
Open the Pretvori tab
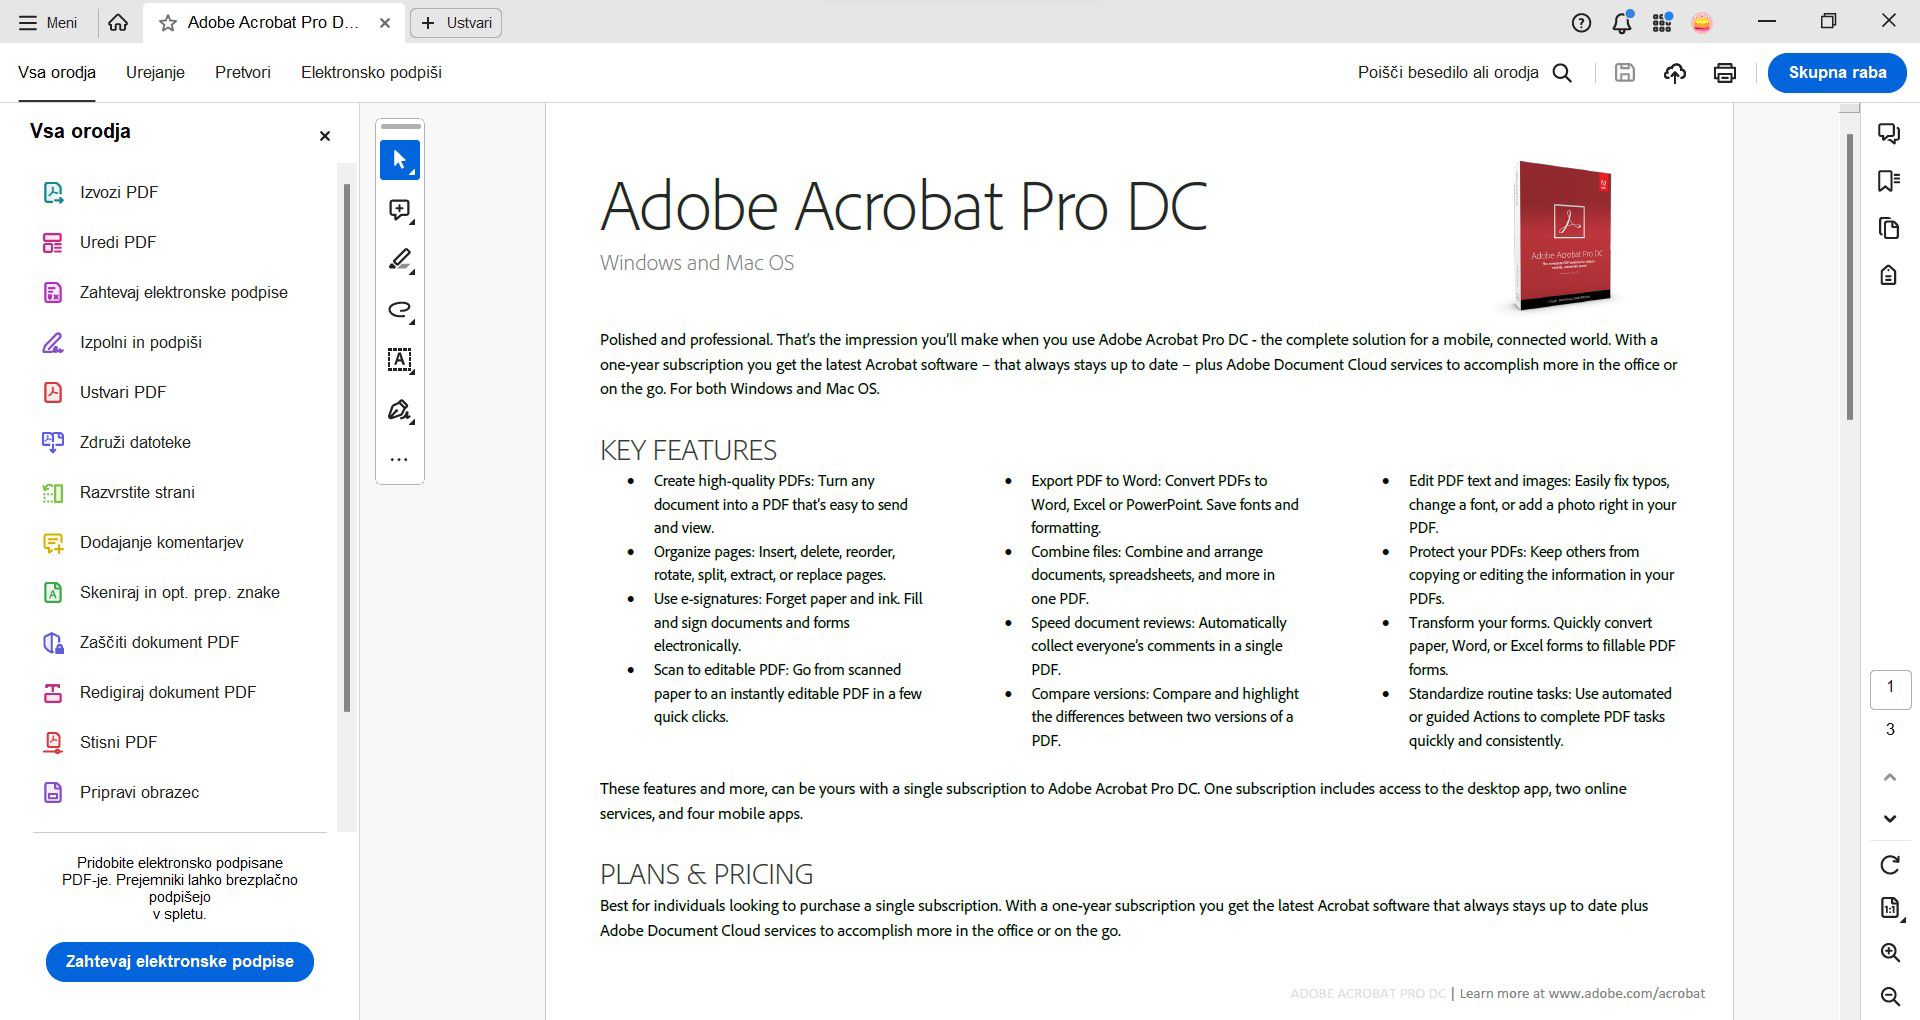(243, 72)
